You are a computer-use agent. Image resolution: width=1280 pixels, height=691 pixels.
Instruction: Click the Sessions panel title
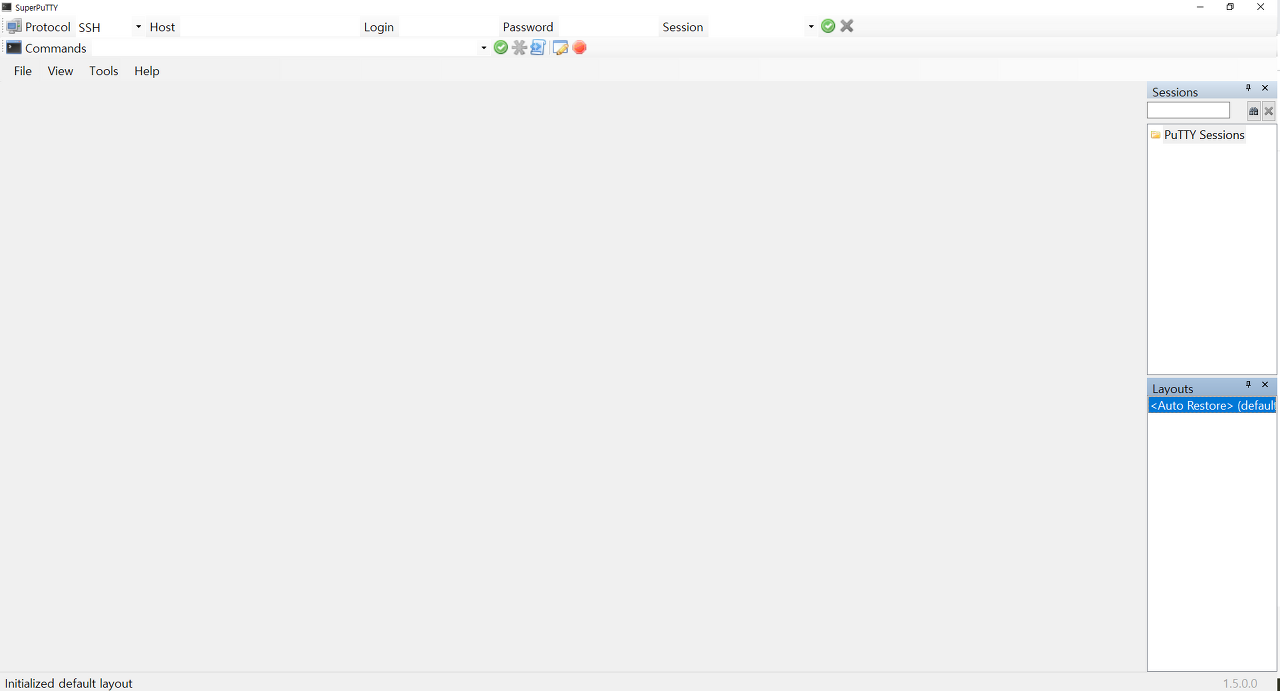point(1175,92)
